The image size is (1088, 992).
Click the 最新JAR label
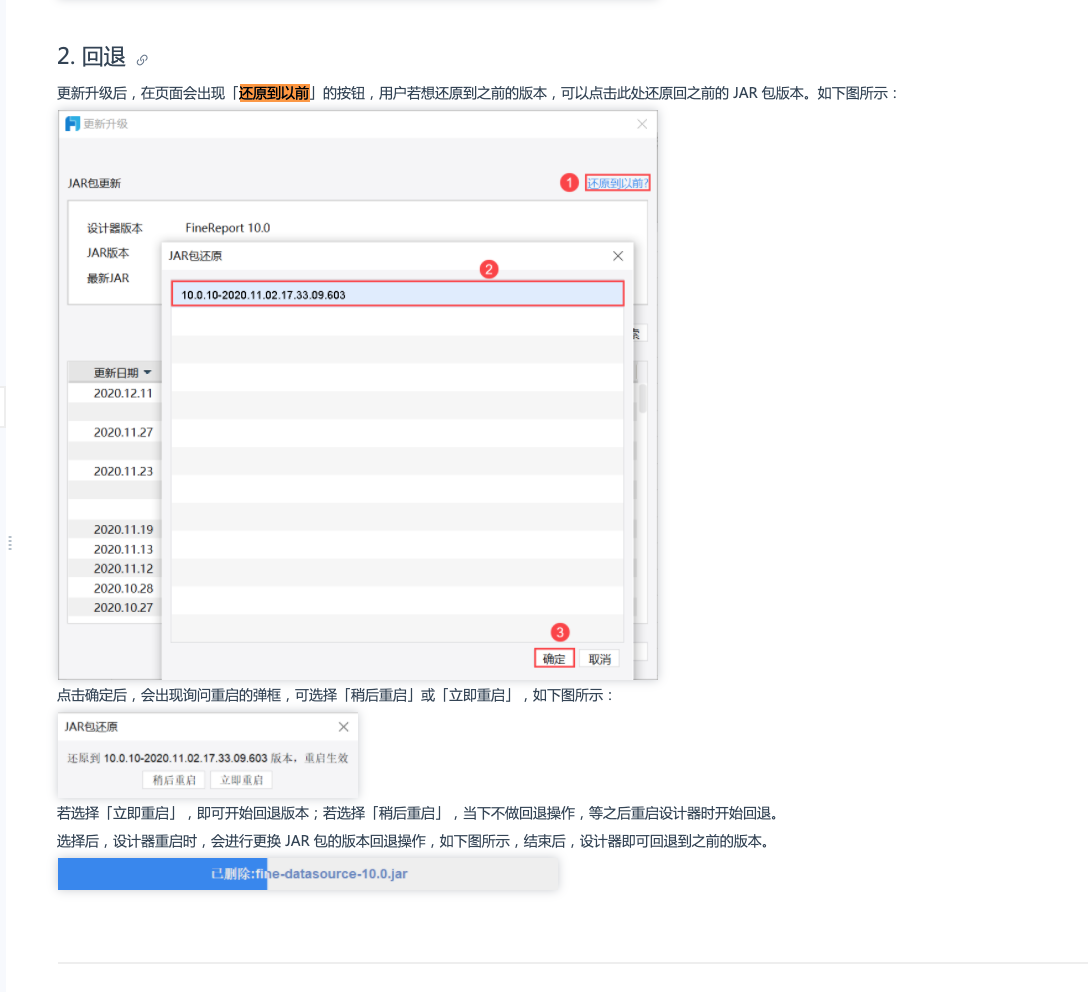click(108, 277)
